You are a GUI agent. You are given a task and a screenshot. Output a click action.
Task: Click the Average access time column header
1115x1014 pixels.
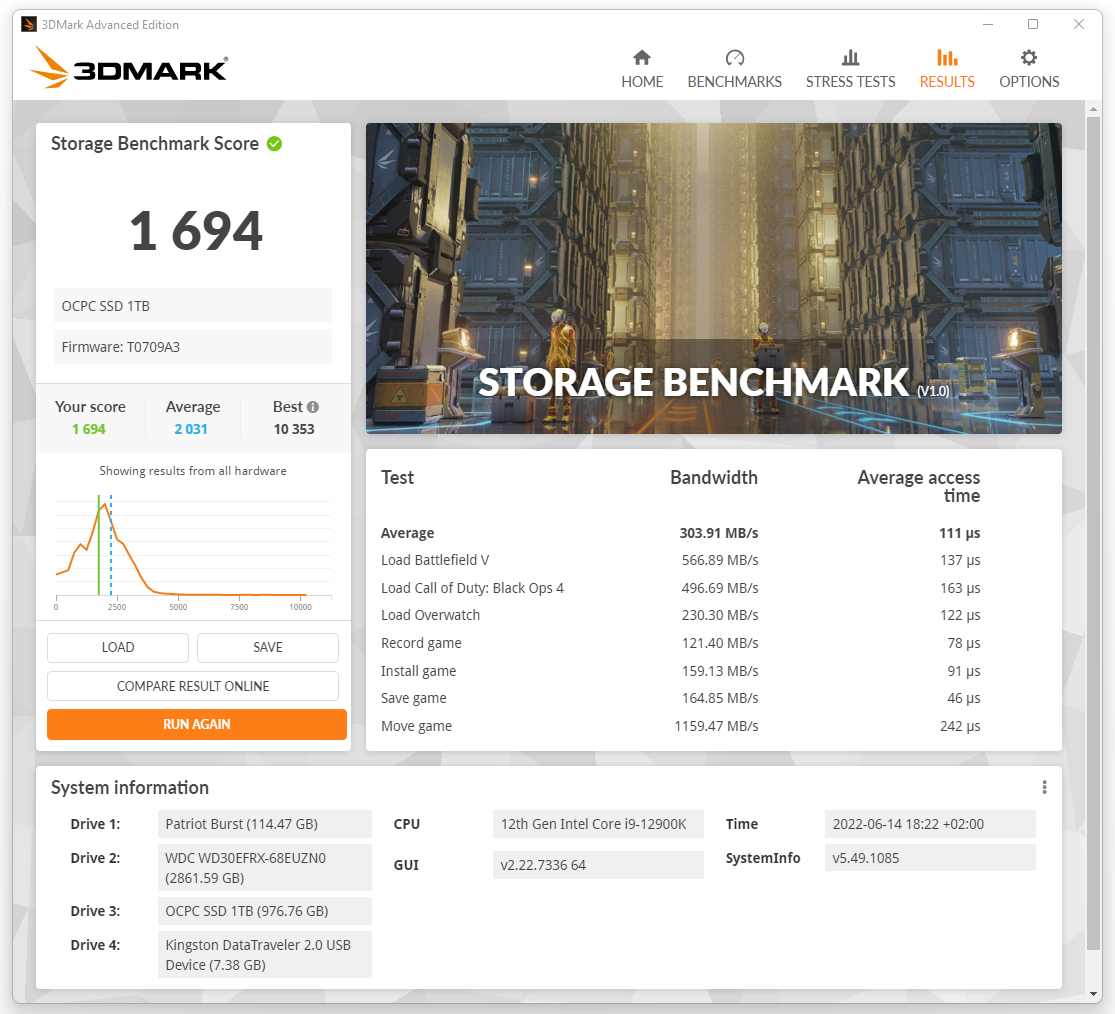click(x=919, y=486)
